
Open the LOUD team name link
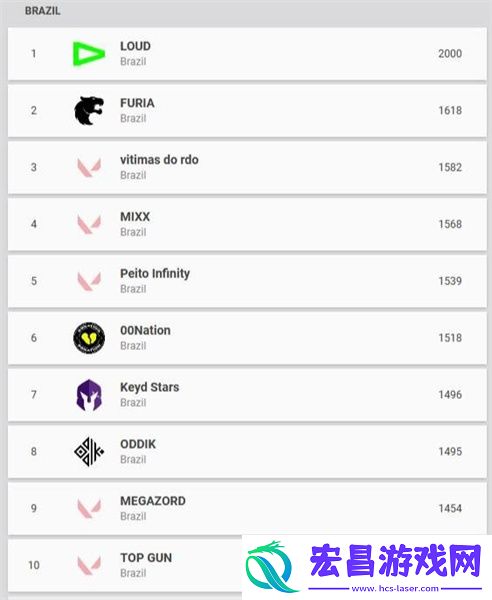[135, 46]
